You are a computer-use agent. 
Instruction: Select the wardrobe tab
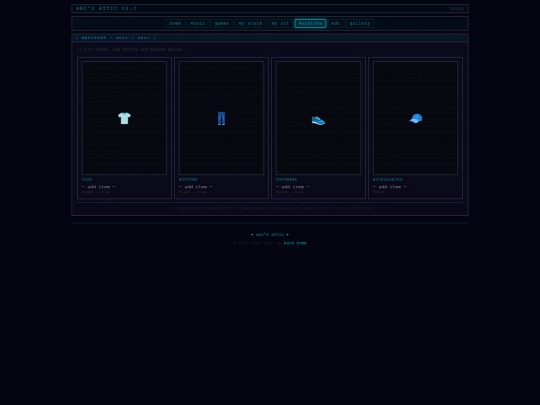(310, 23)
